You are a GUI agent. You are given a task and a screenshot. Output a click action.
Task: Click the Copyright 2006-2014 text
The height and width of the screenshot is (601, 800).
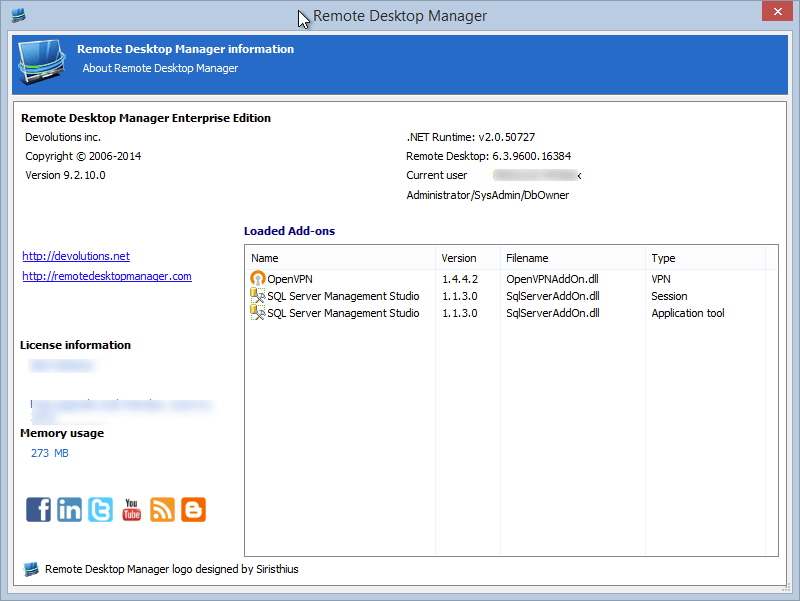pyautogui.click(x=83, y=156)
